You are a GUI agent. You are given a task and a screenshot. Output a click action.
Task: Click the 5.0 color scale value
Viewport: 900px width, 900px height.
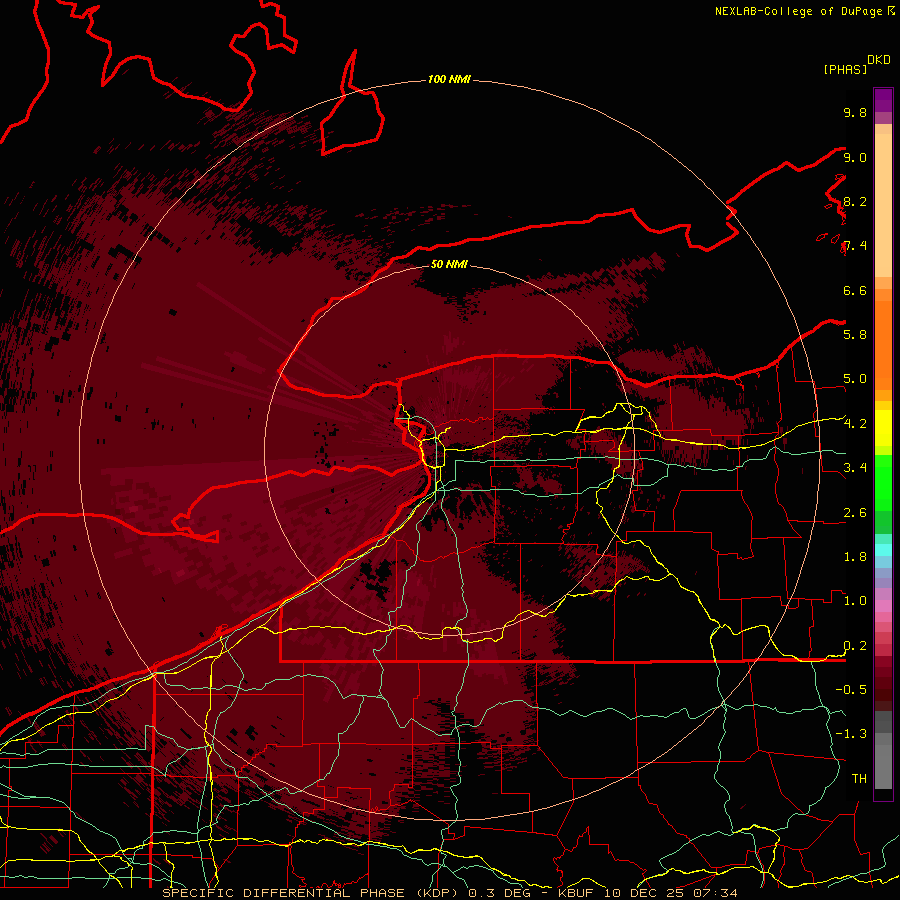(855, 379)
